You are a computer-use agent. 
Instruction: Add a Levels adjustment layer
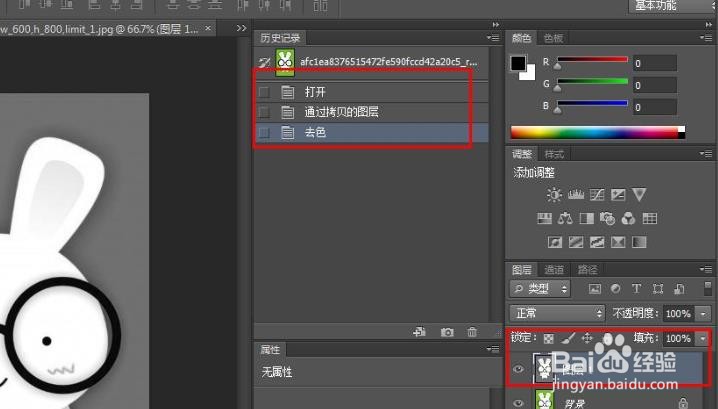[x=576, y=195]
